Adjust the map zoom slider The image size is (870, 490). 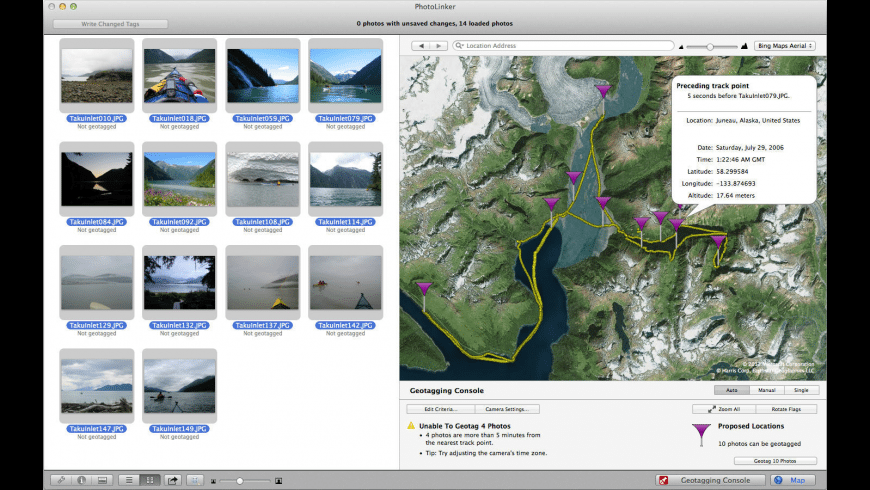point(712,47)
